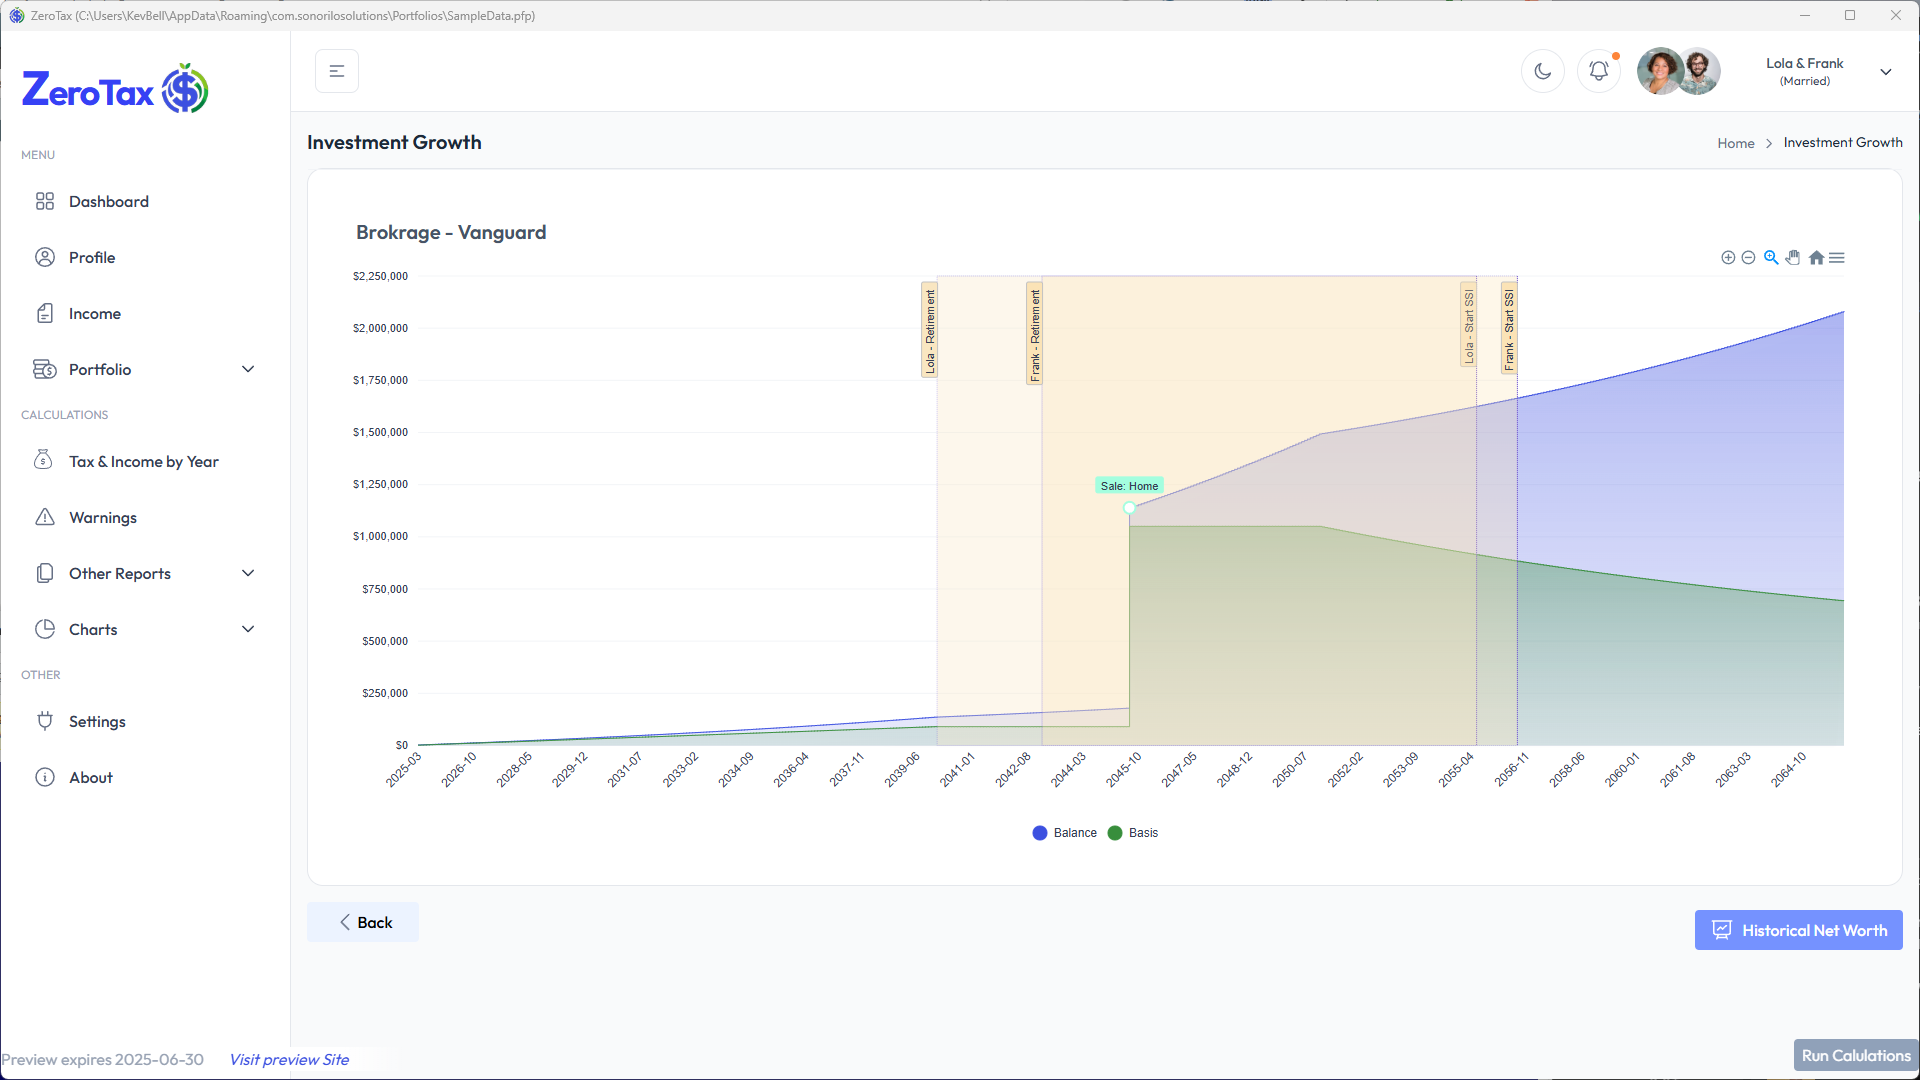This screenshot has width=1920, height=1080.
Task: Select the chart panning hand tool
Action: point(1793,258)
